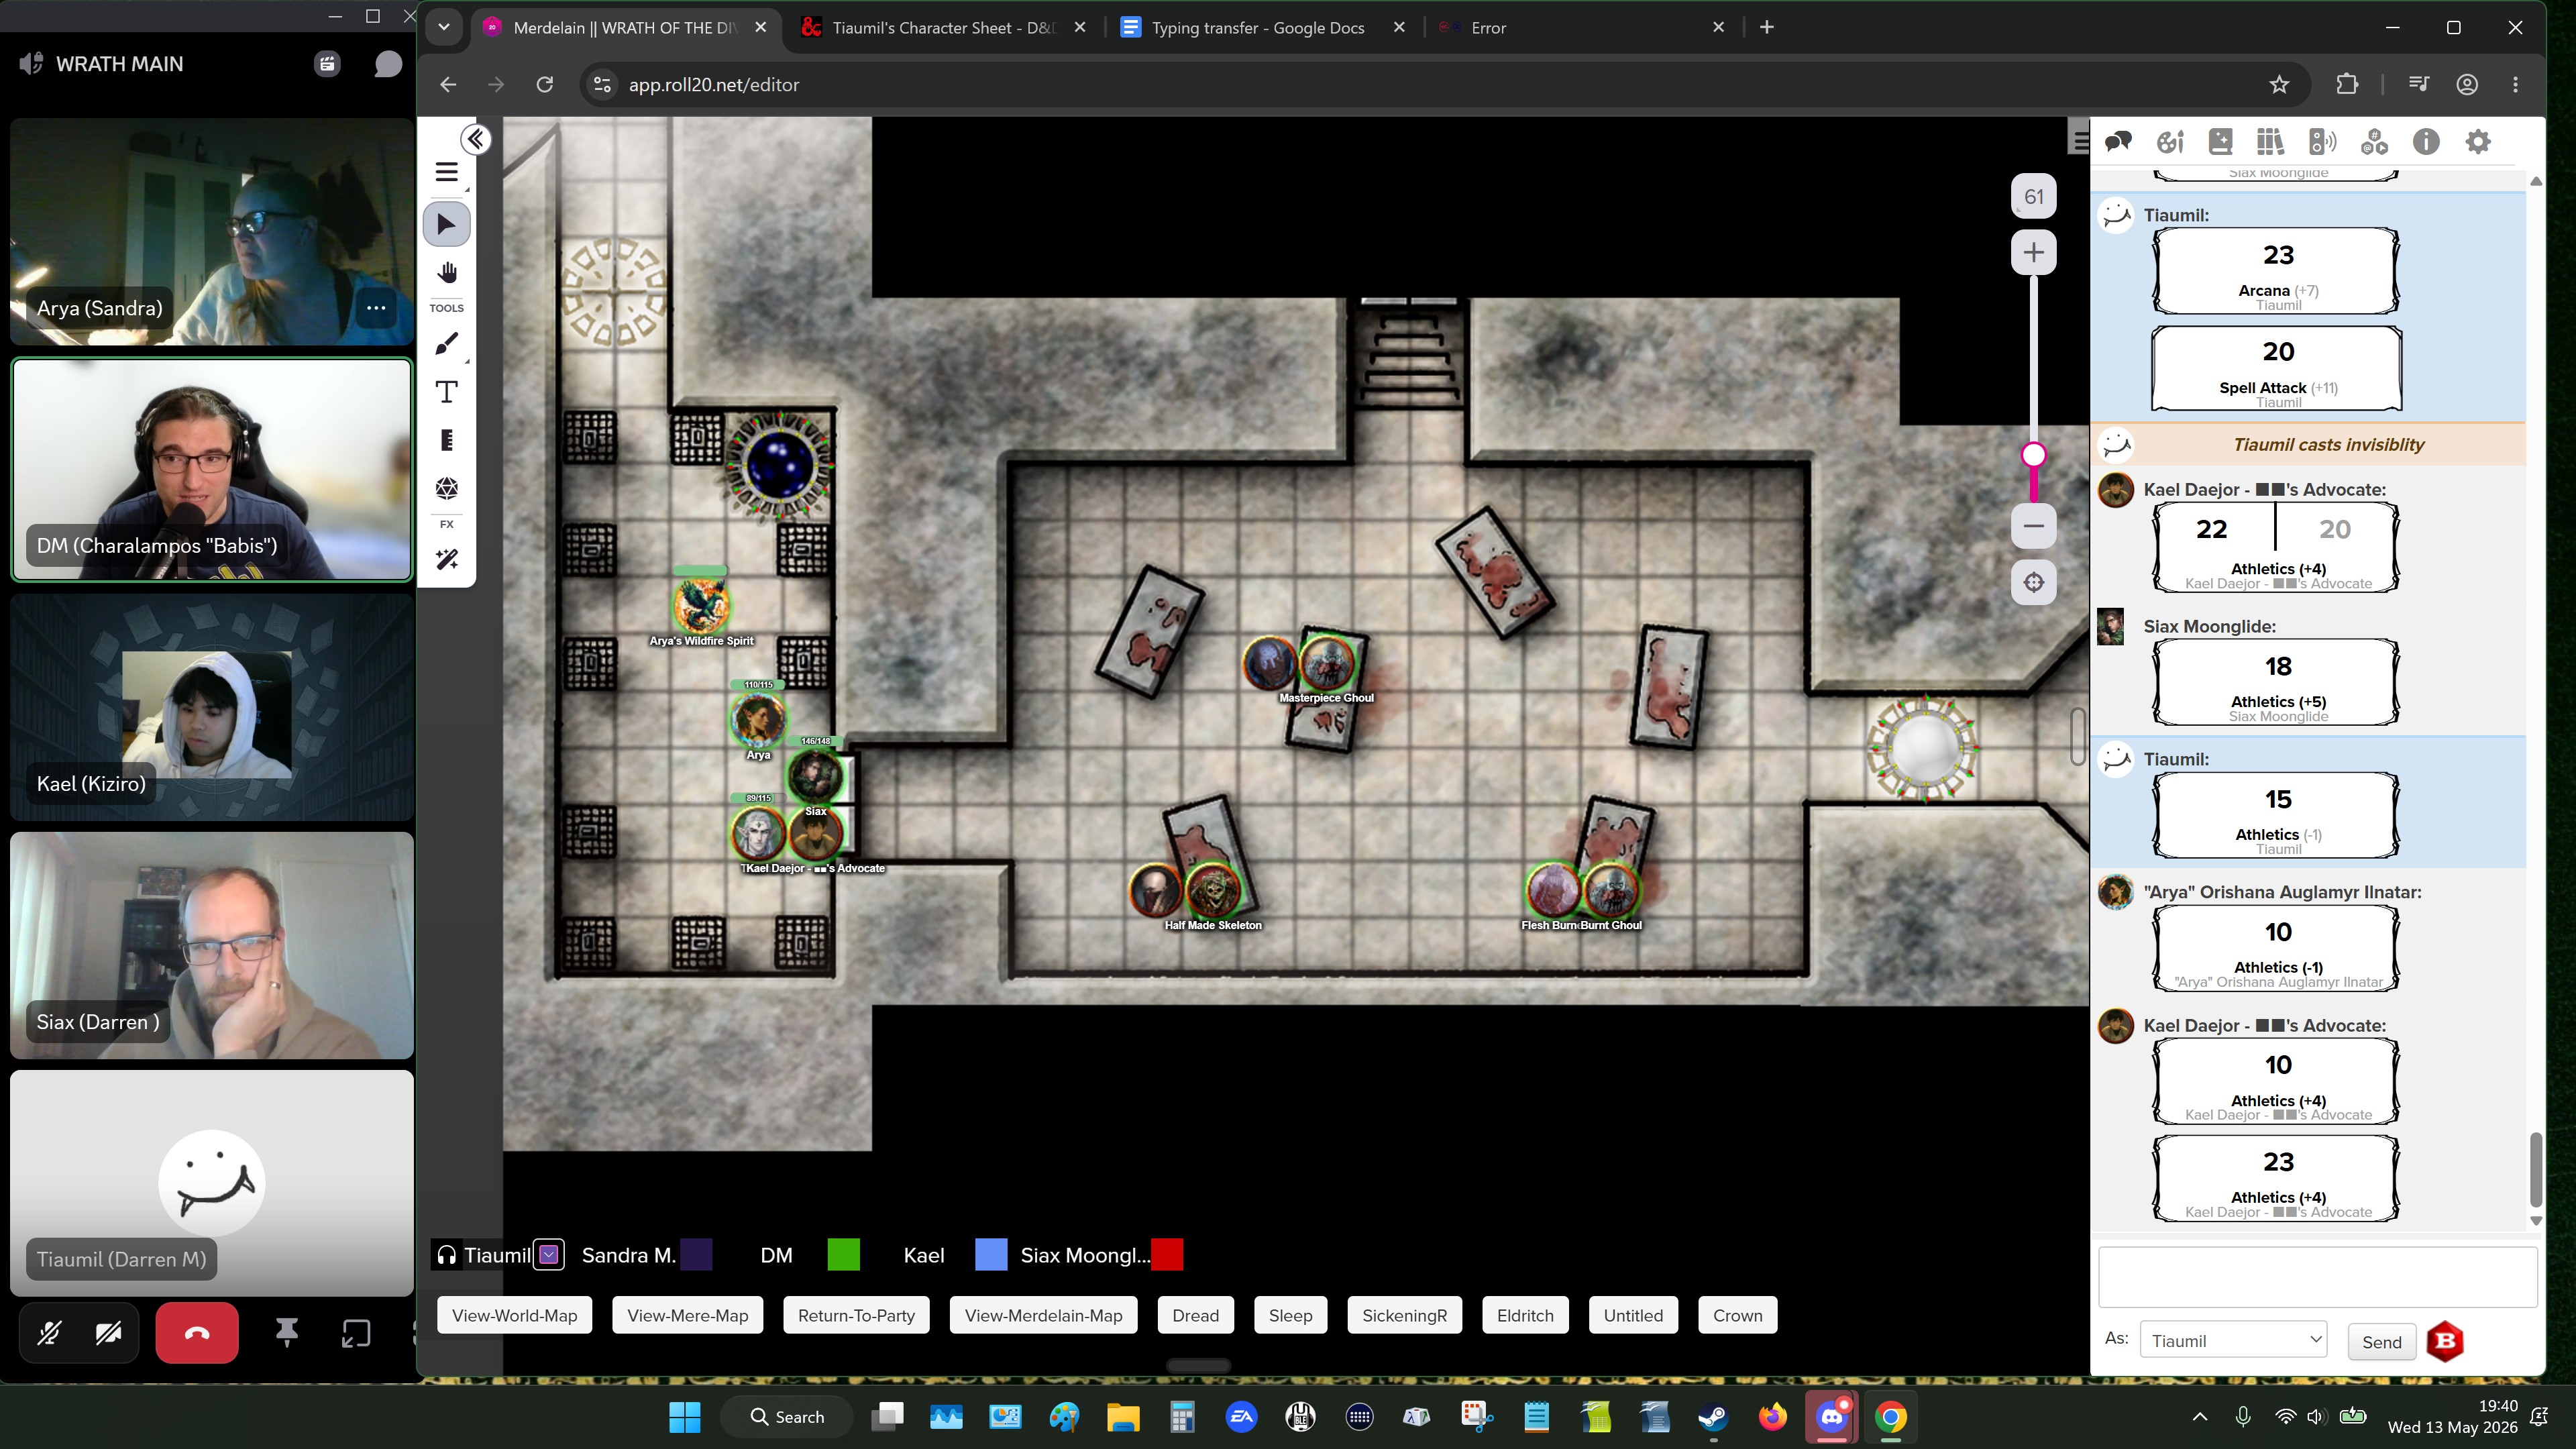Reload the Roll20 page

tap(544, 84)
